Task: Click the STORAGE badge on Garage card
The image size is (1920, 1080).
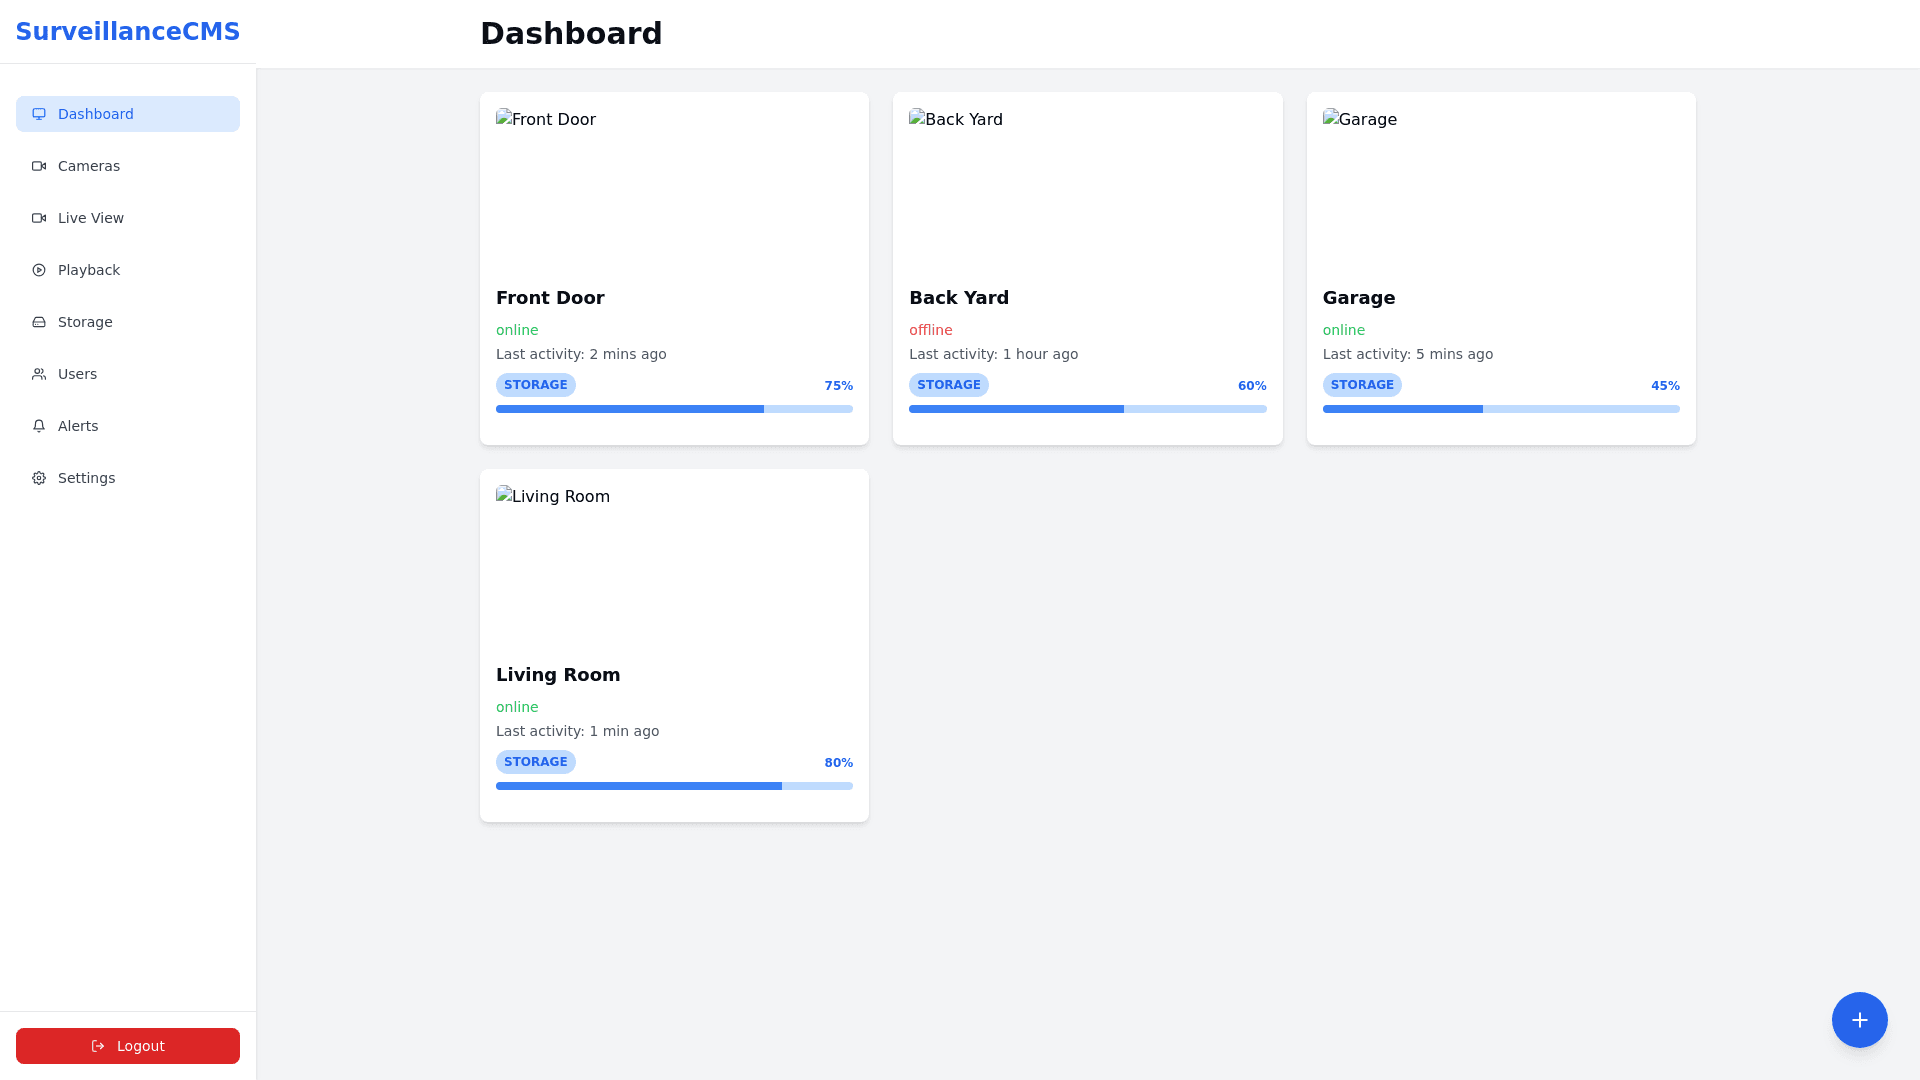Action: (x=1361, y=385)
